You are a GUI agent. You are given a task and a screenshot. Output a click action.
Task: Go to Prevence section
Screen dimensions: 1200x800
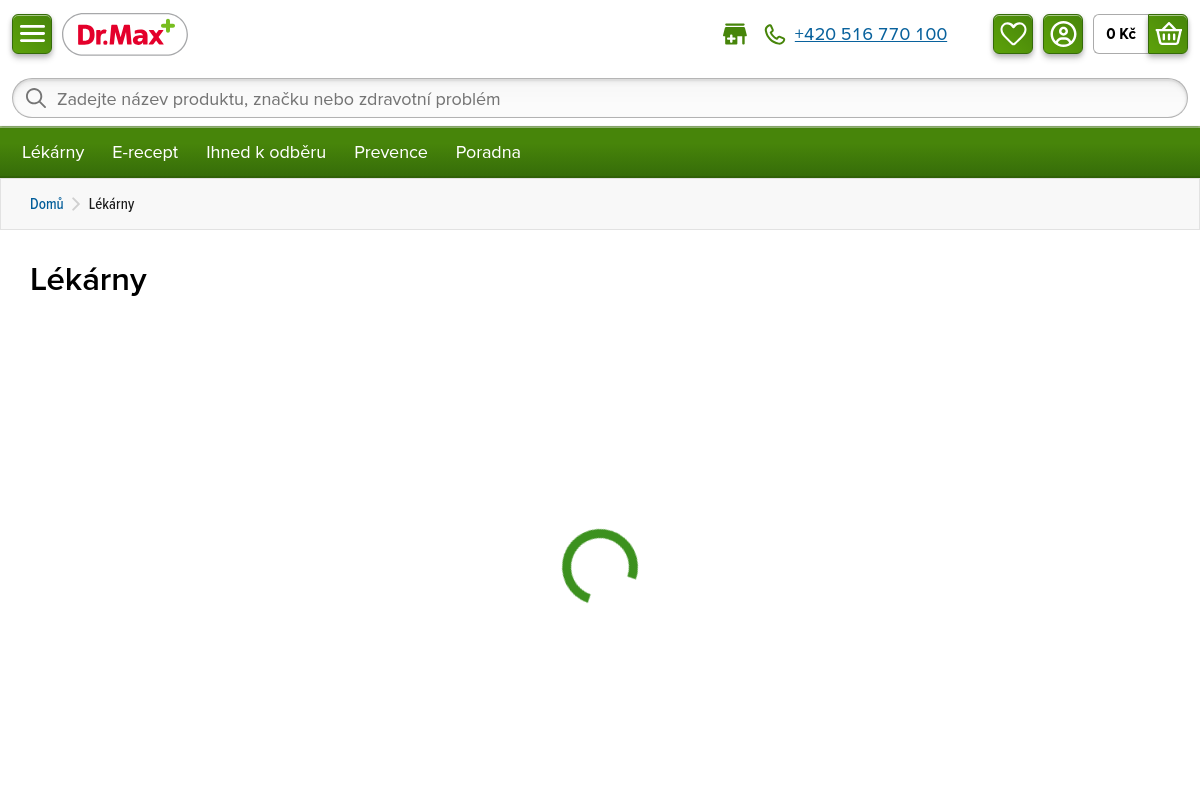[391, 152]
